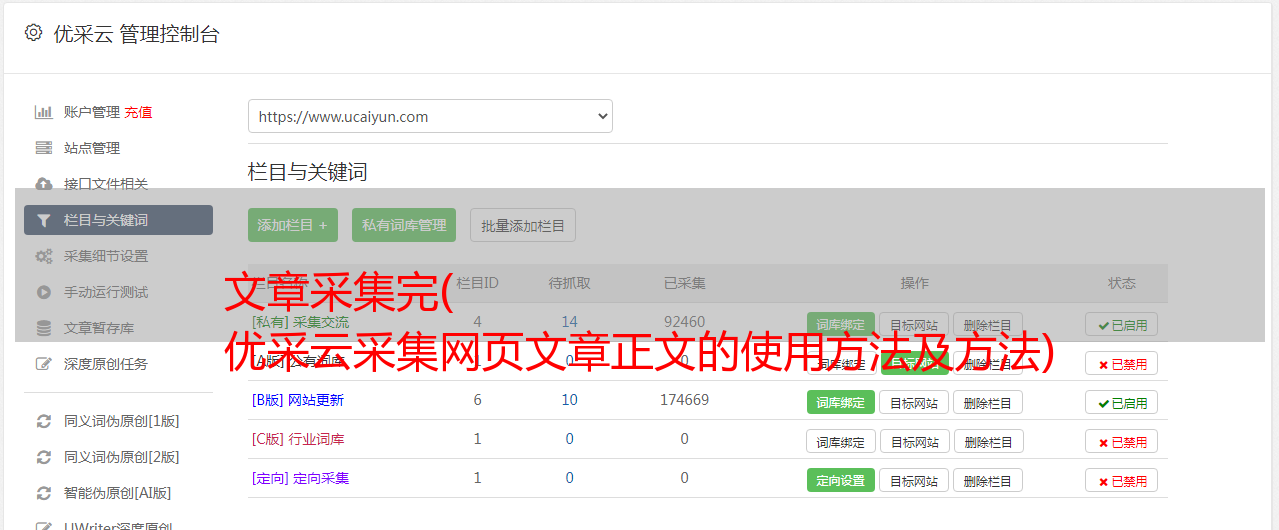Screen dimensions: 1279x530
Task: Click 目标网站 for 定向采集 row
Action: (x=914, y=480)
